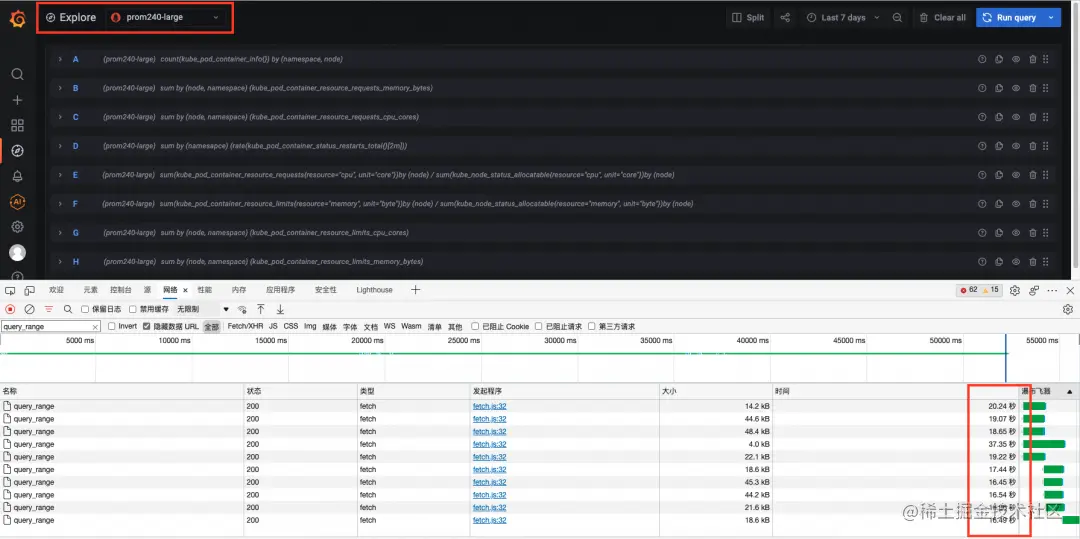Open network search magnifier
The image size is (1080, 539).
[x=68, y=309]
